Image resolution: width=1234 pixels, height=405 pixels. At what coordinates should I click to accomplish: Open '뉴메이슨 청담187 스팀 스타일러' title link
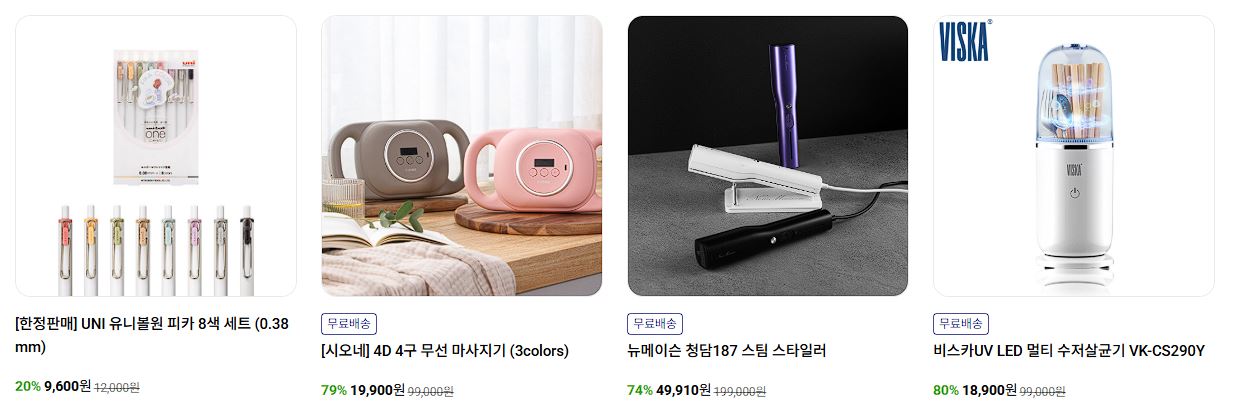[727, 351]
